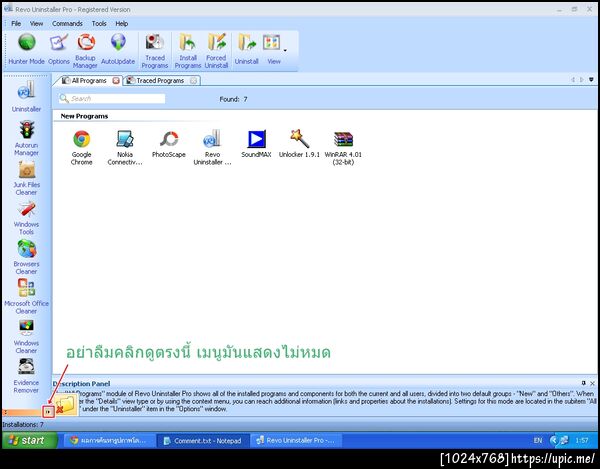Open Windows Cleaner in the sidebar
The width and height of the screenshot is (600, 469).
point(26,337)
